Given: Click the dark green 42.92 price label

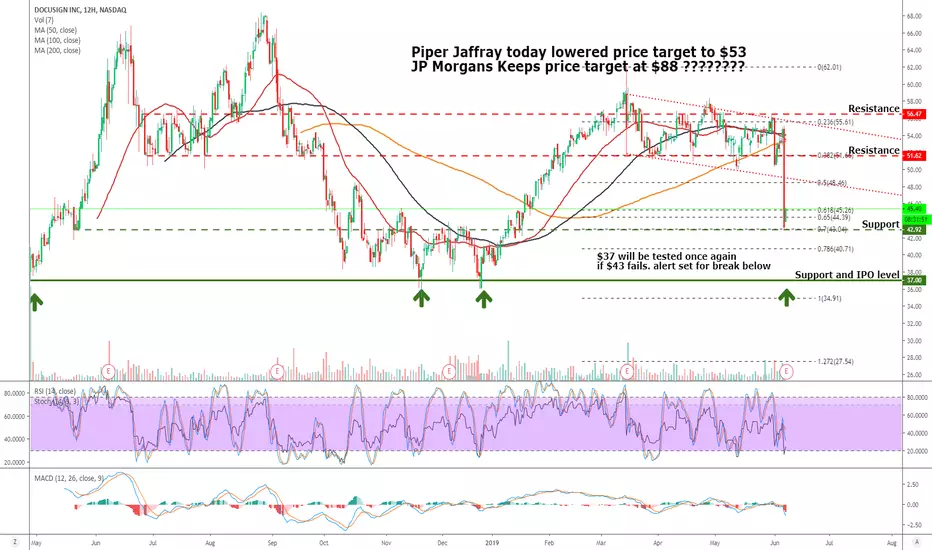Looking at the screenshot, I should [x=914, y=230].
